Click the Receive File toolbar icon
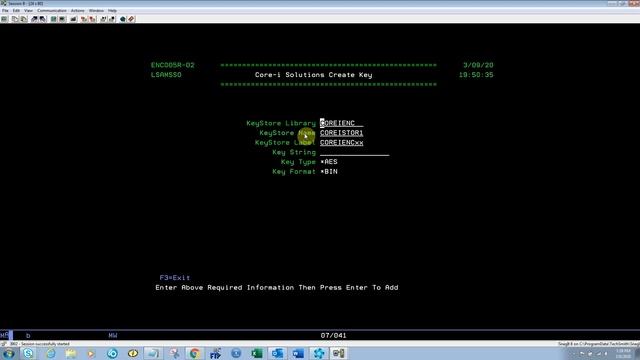The width and height of the screenshot is (640, 360). tap(42, 19)
